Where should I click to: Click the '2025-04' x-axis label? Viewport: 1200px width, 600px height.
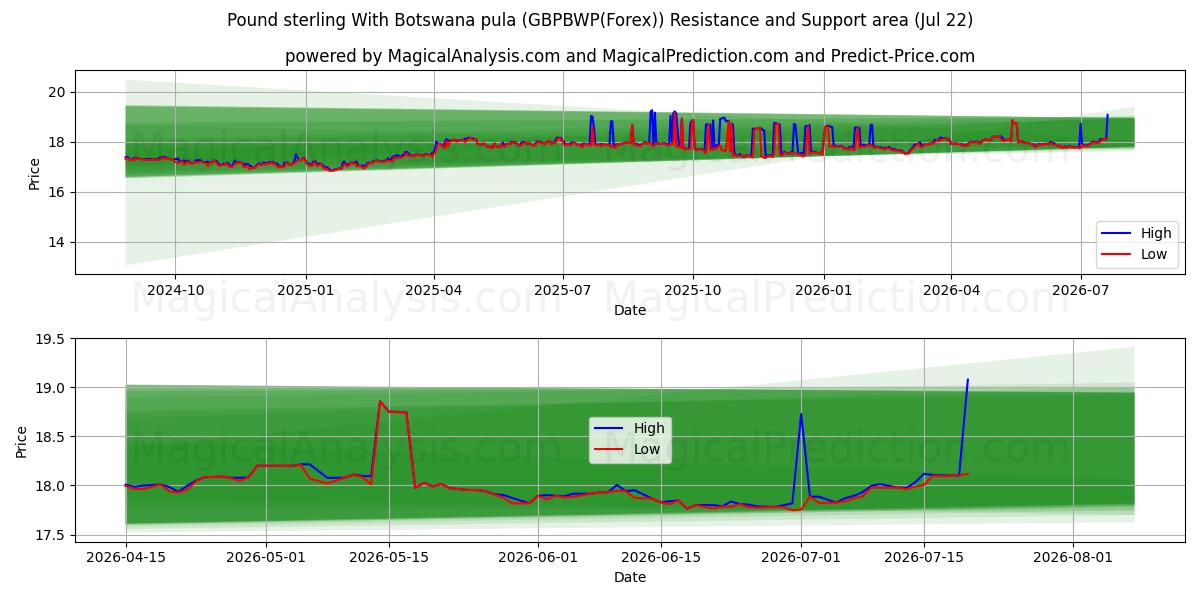(433, 290)
